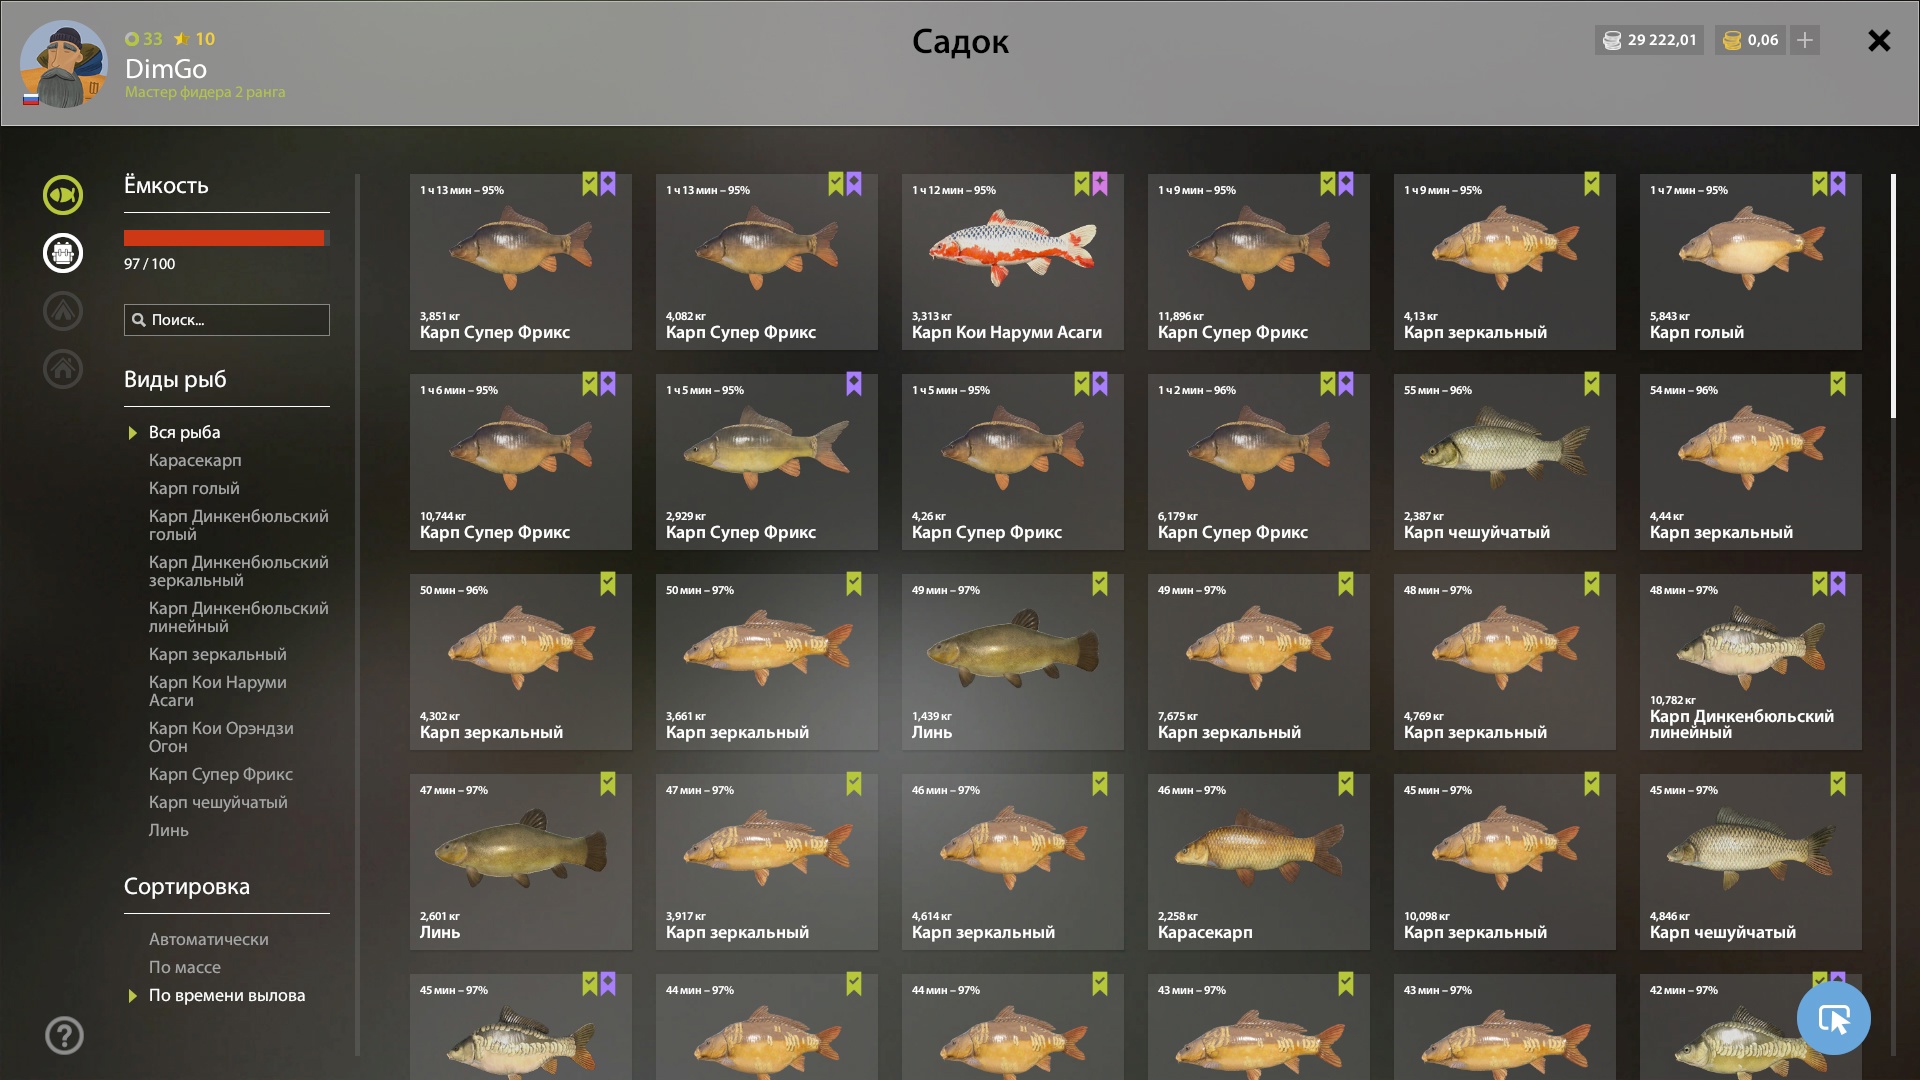Filter by Карасекарп species
Image resolution: width=1920 pixels, height=1080 pixels.
tap(195, 460)
